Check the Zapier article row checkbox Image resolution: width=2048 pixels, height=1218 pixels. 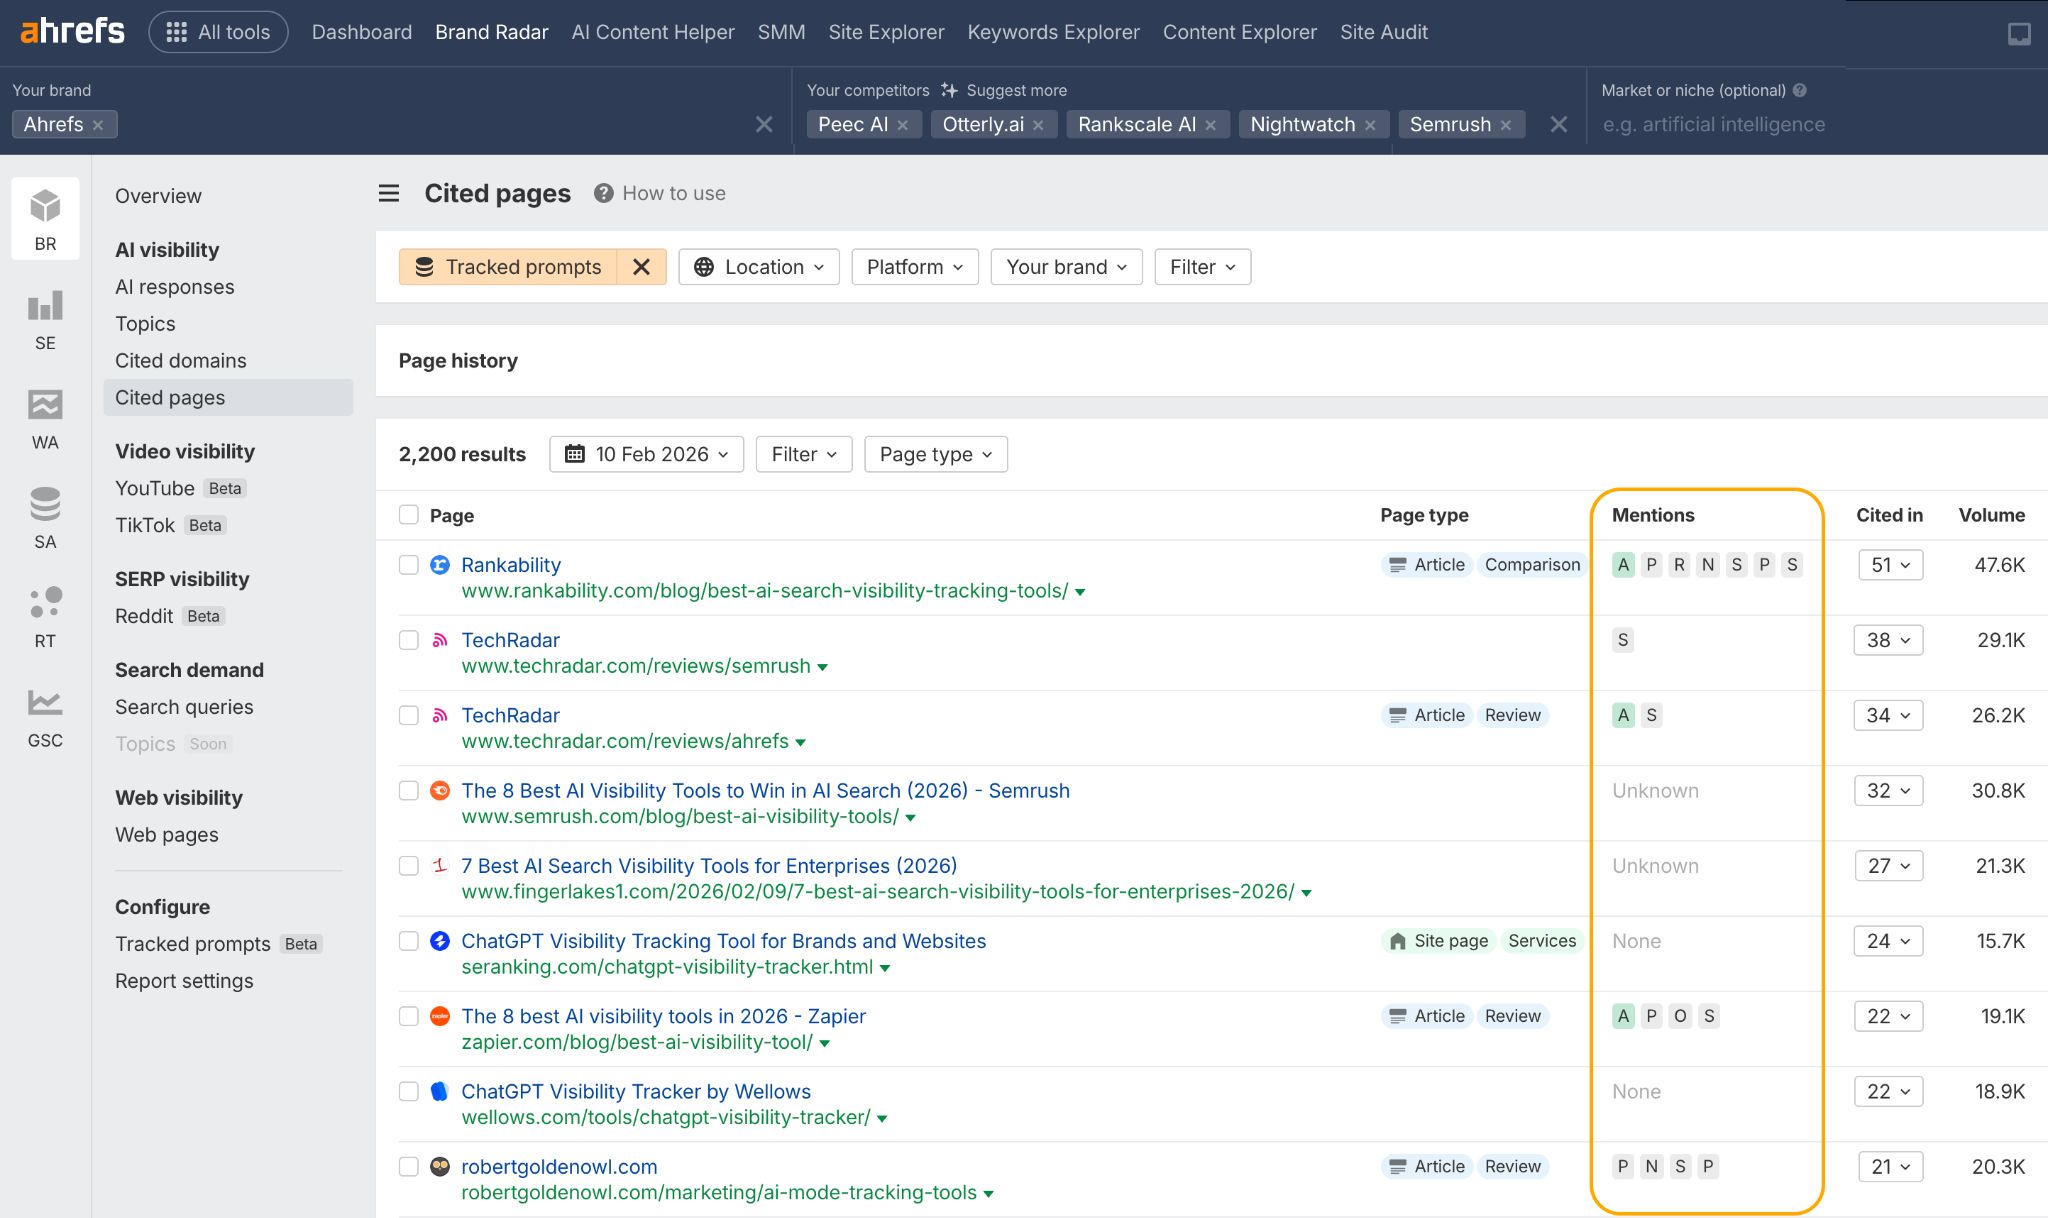408,1015
